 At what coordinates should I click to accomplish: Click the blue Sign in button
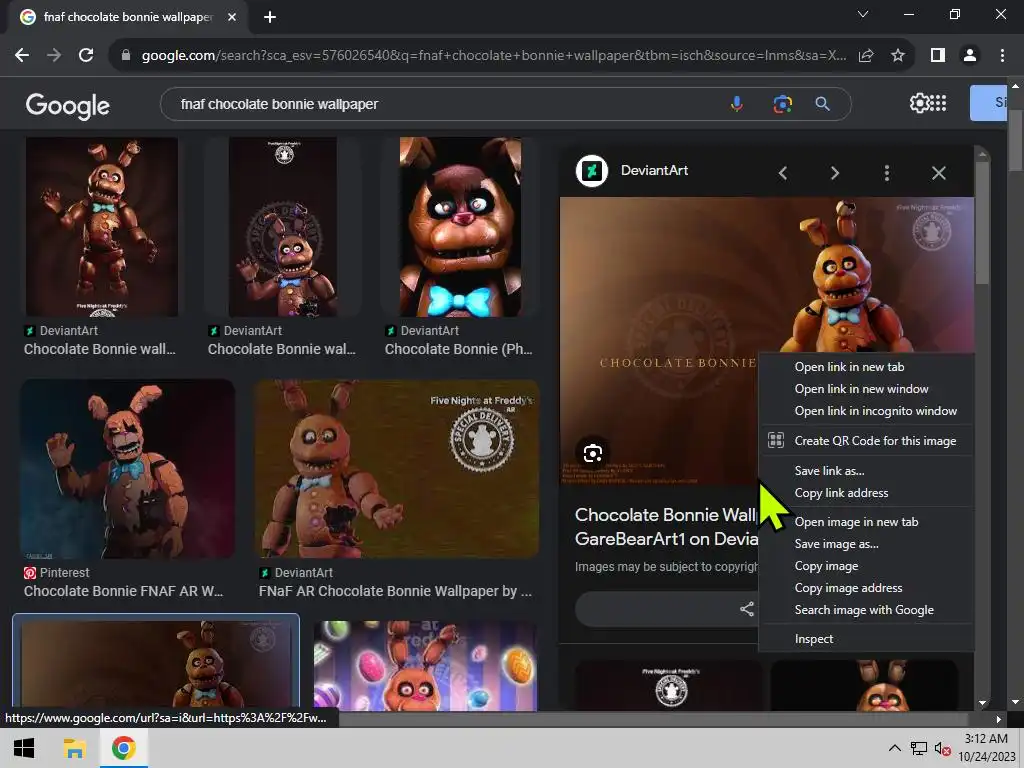tap(988, 103)
